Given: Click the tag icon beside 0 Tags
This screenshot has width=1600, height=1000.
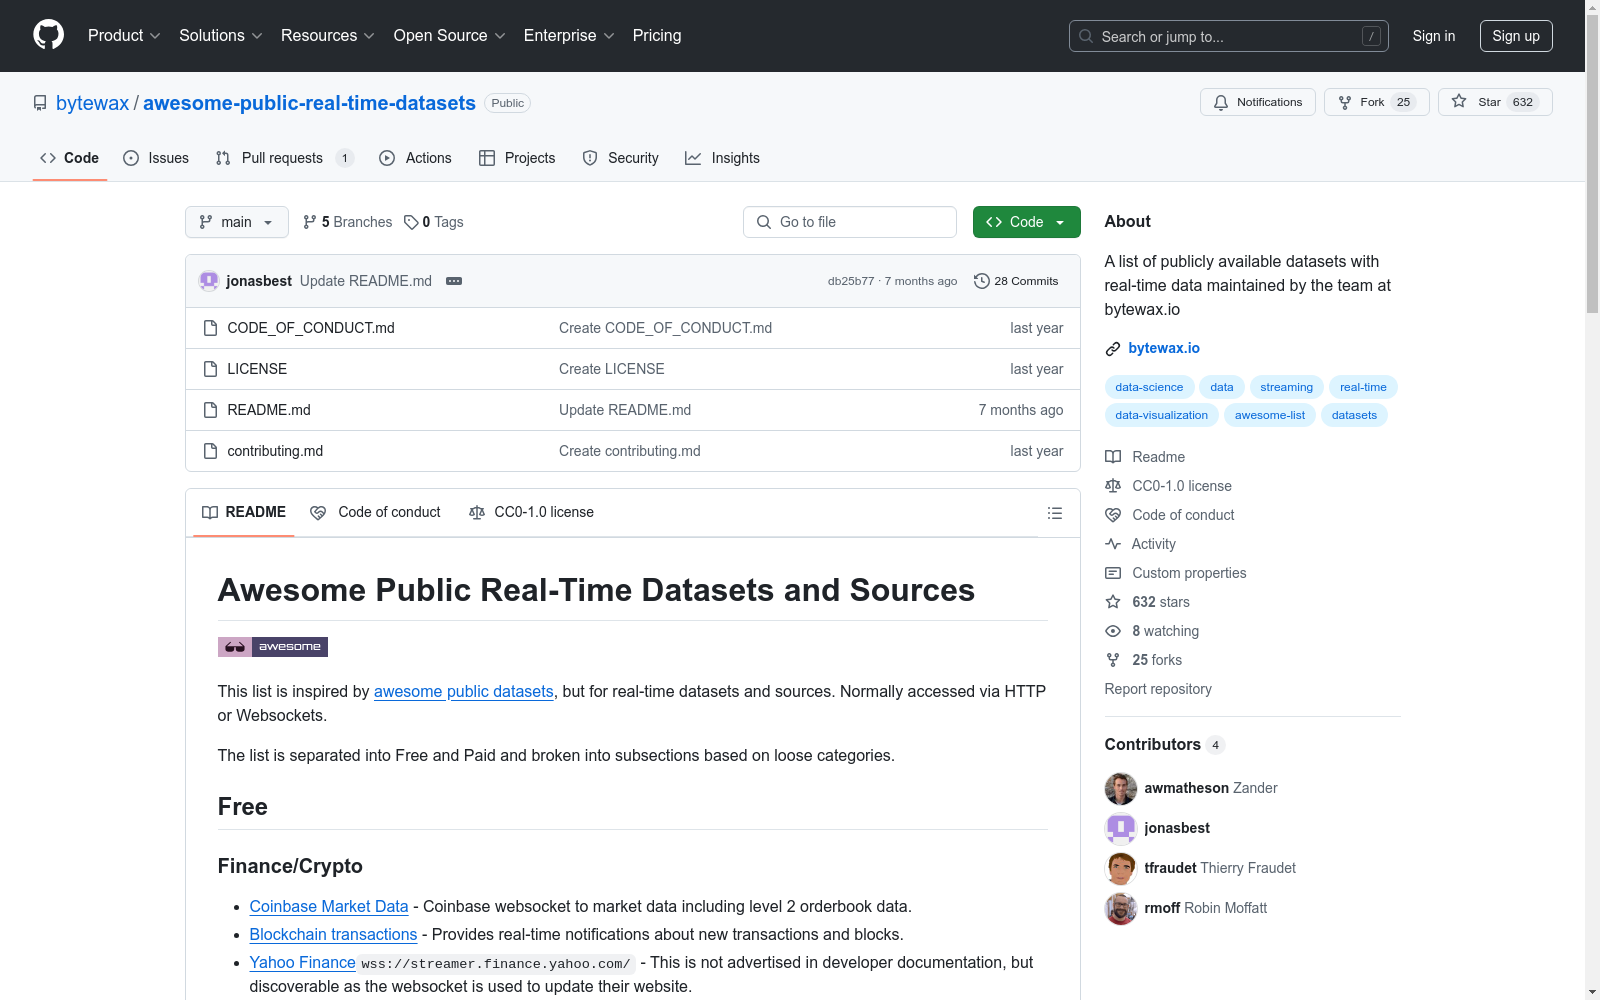Looking at the screenshot, I should tap(411, 222).
